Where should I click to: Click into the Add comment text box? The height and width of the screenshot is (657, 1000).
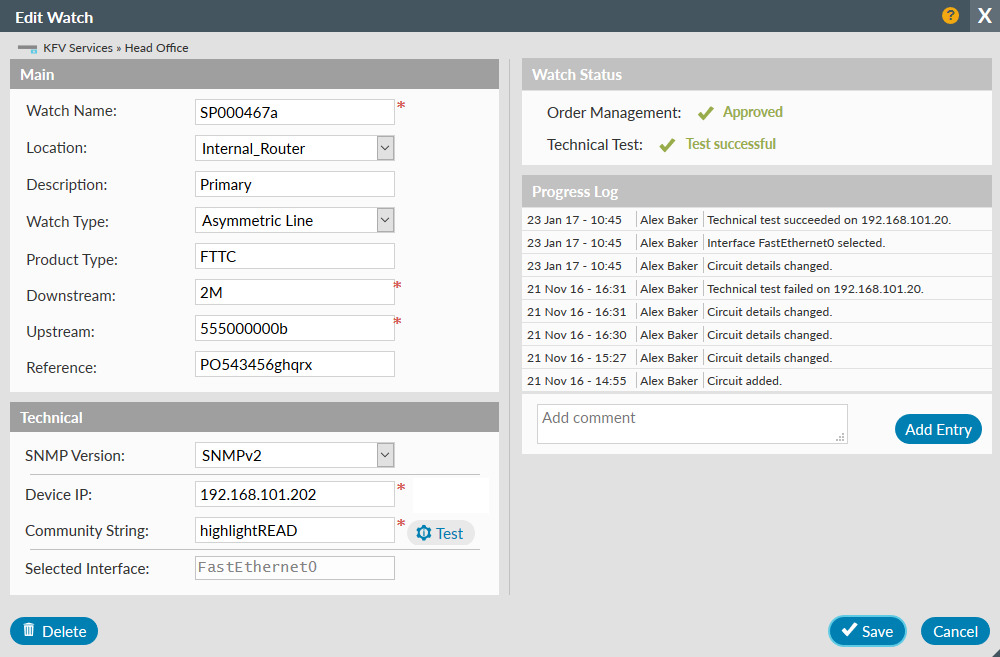tap(691, 423)
